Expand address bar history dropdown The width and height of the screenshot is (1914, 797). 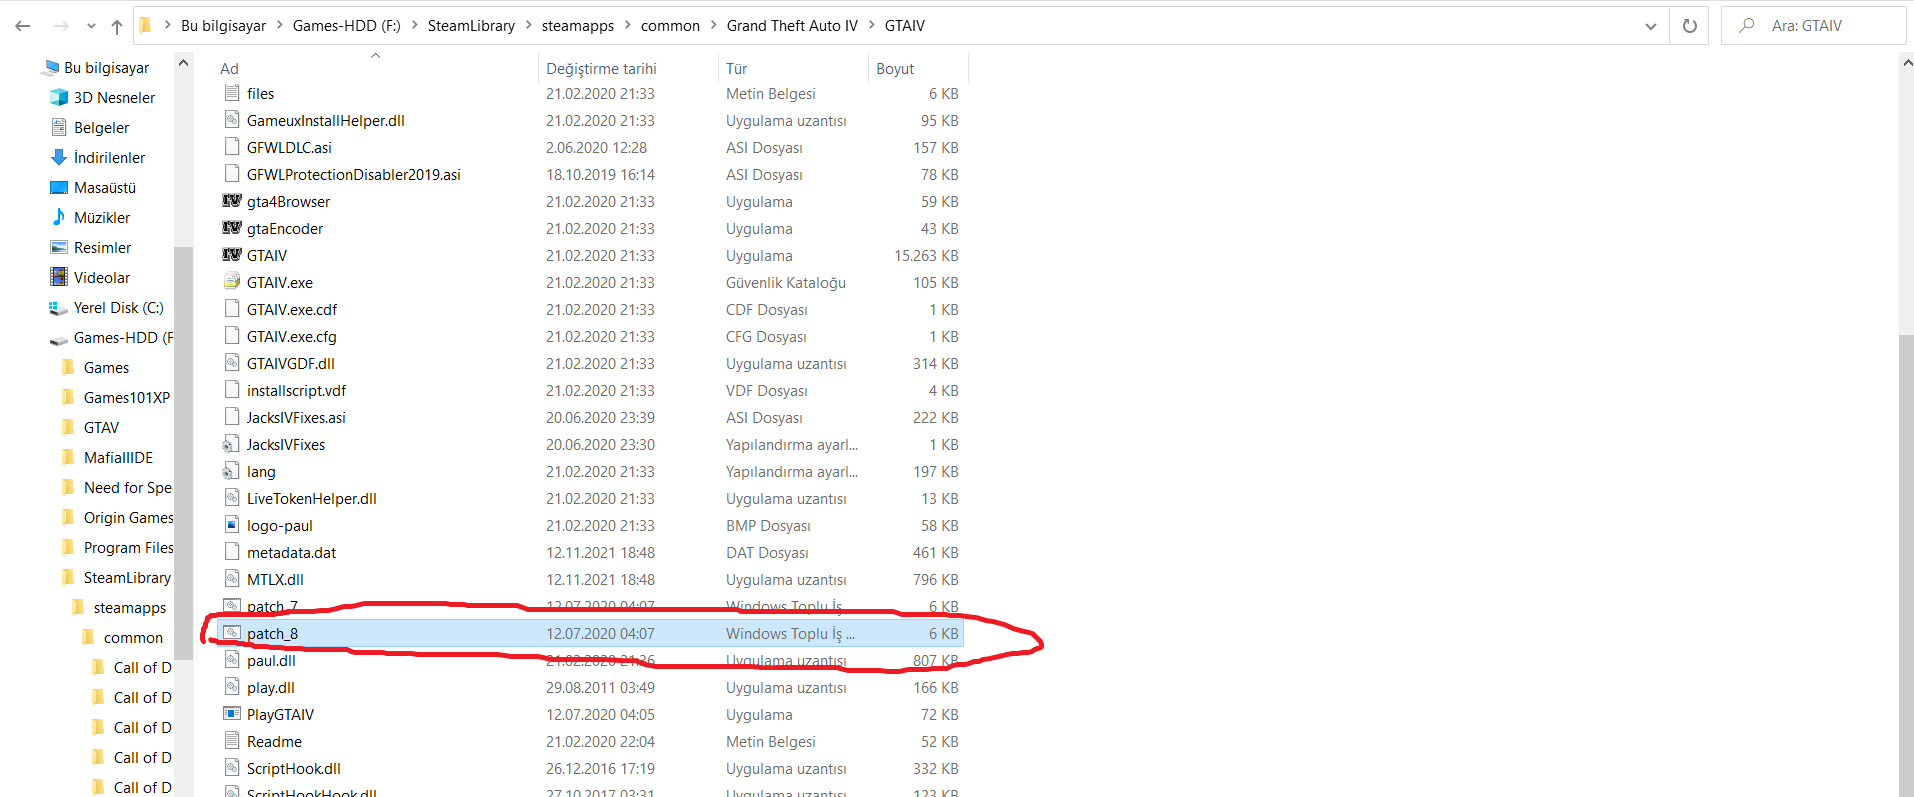pos(1650,26)
